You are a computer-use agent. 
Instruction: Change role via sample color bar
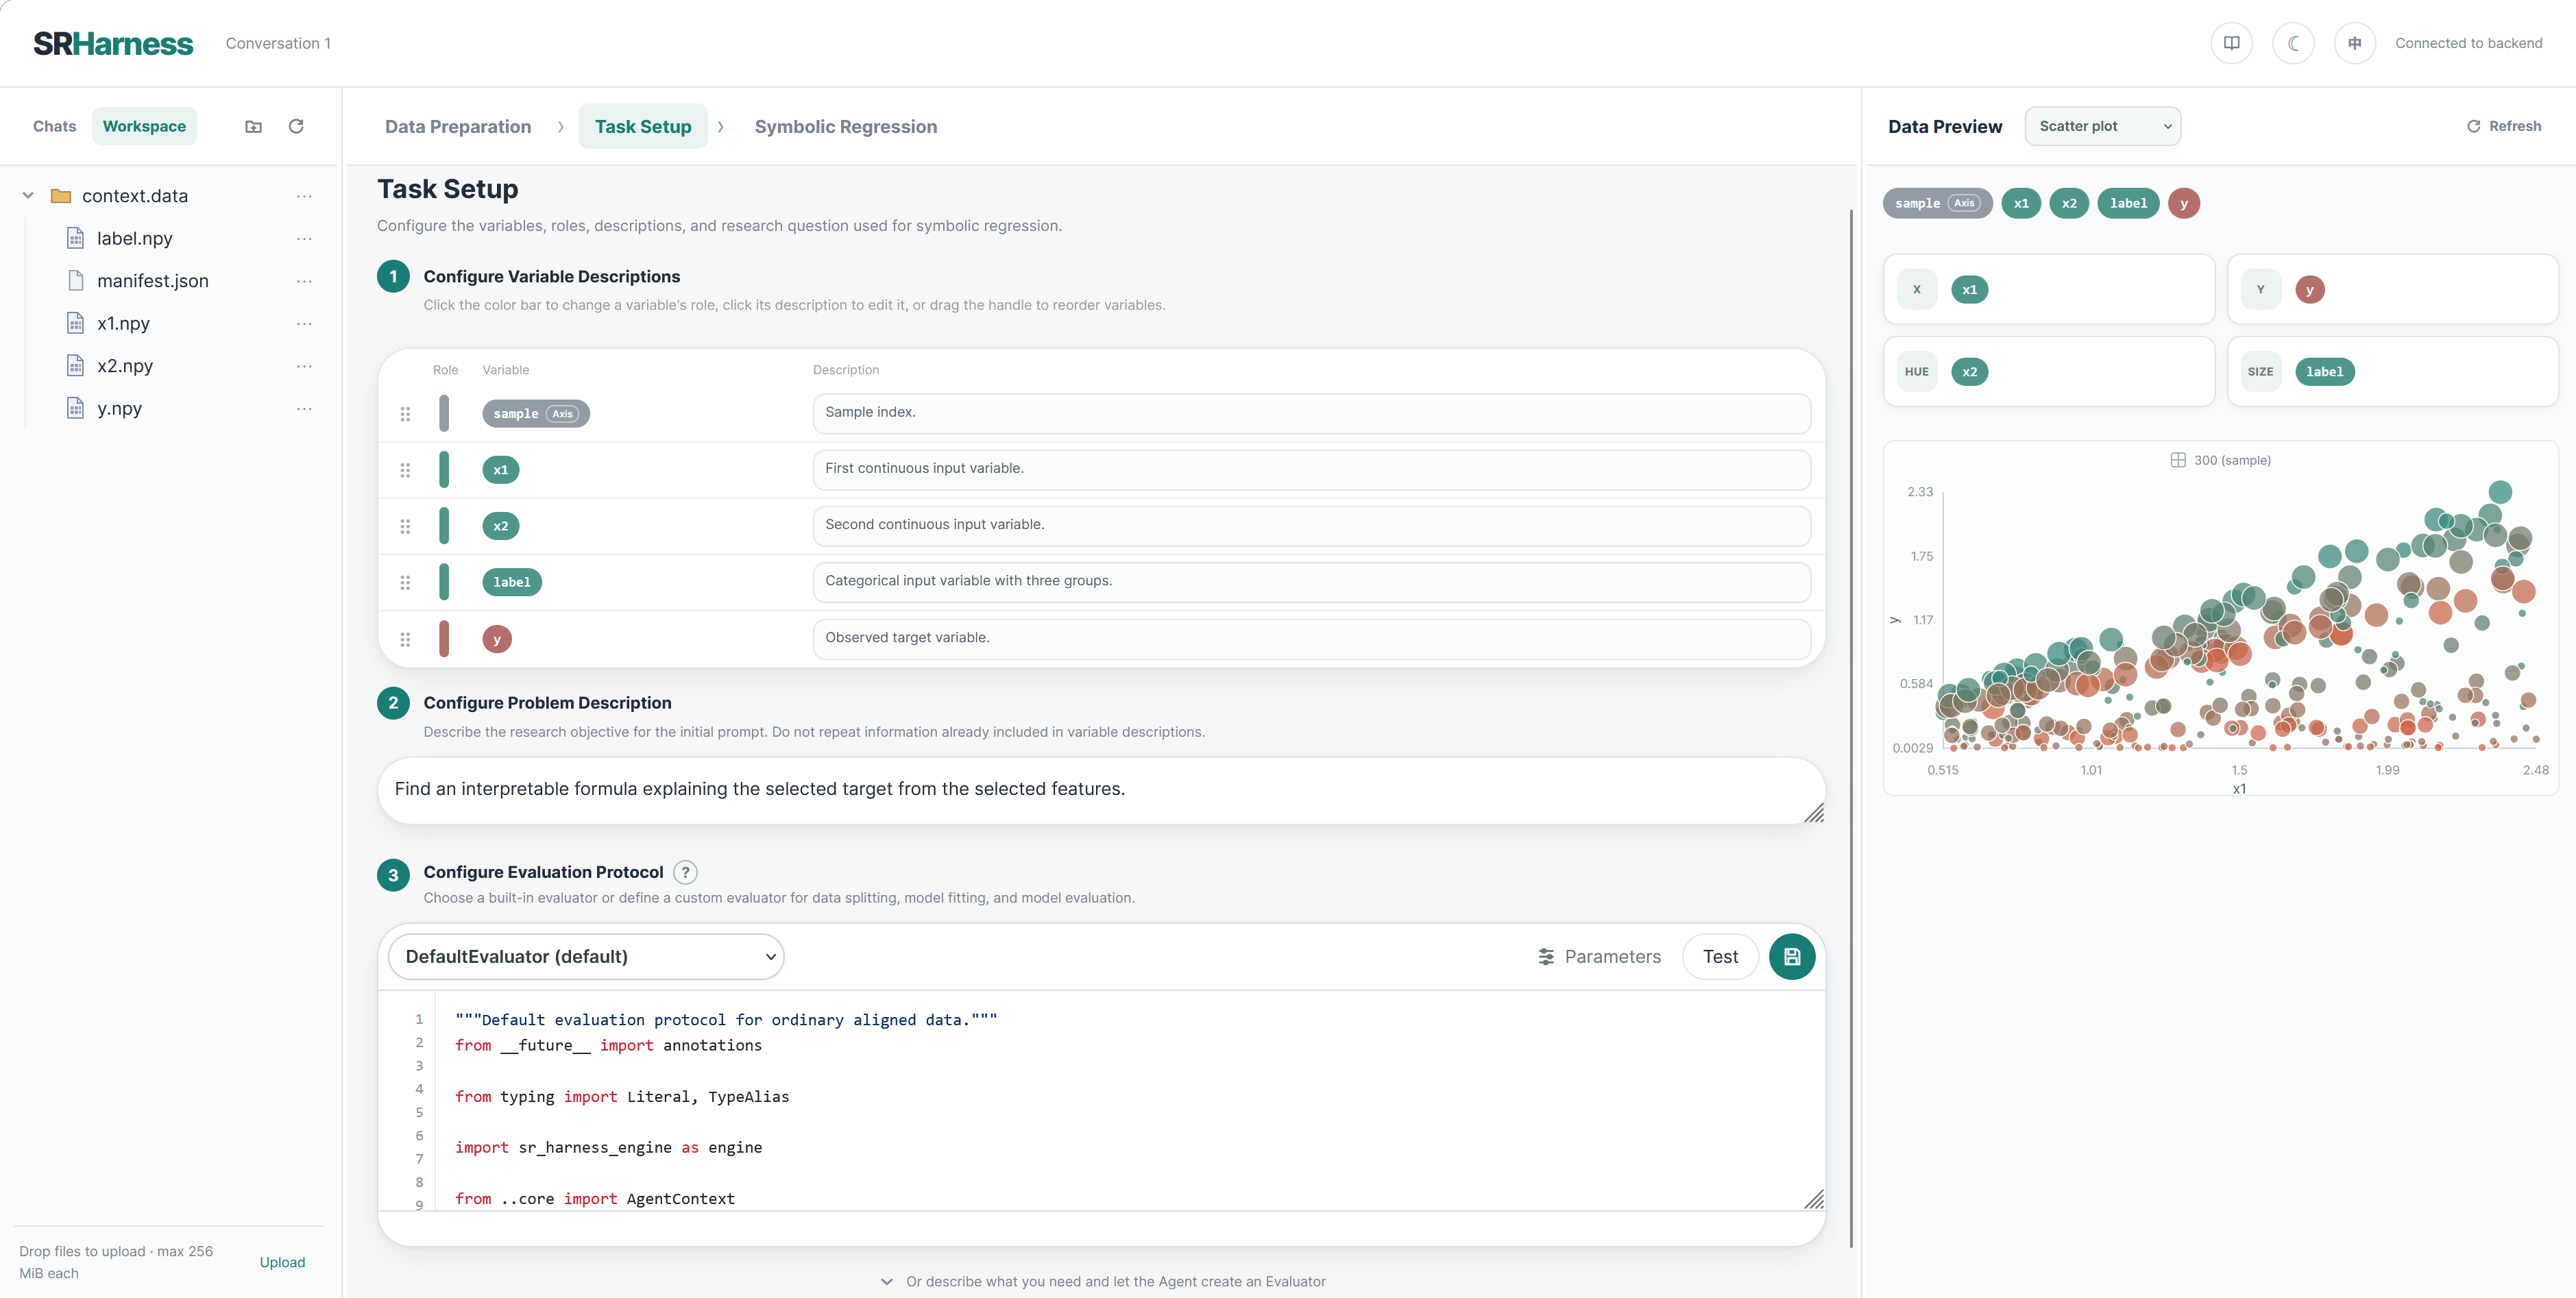pos(444,413)
